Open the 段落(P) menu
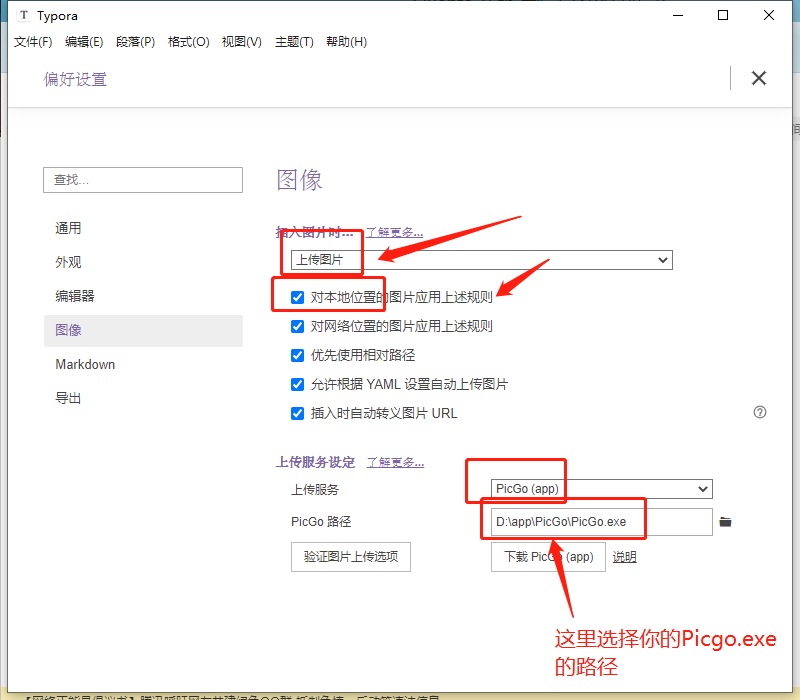800x700 pixels. pyautogui.click(x=136, y=42)
